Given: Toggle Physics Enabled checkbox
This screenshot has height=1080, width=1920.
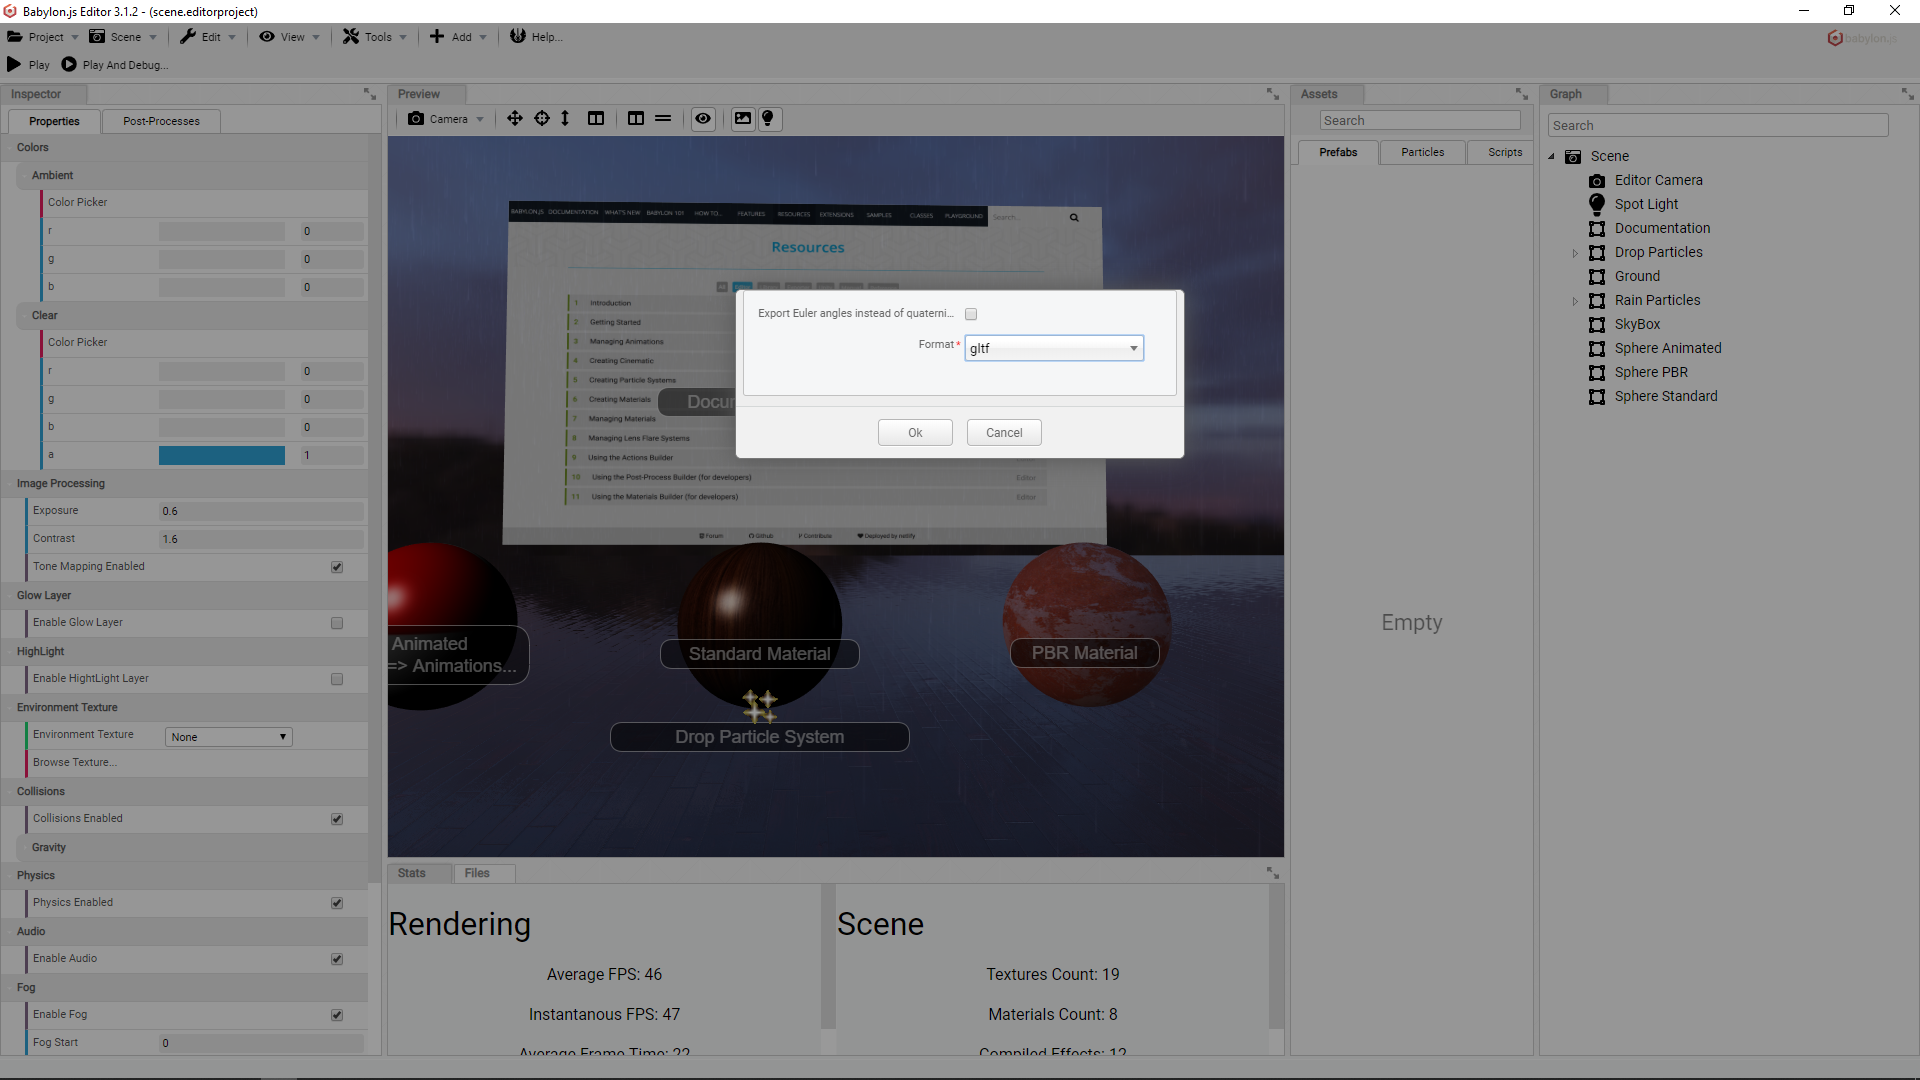Looking at the screenshot, I should (337, 903).
